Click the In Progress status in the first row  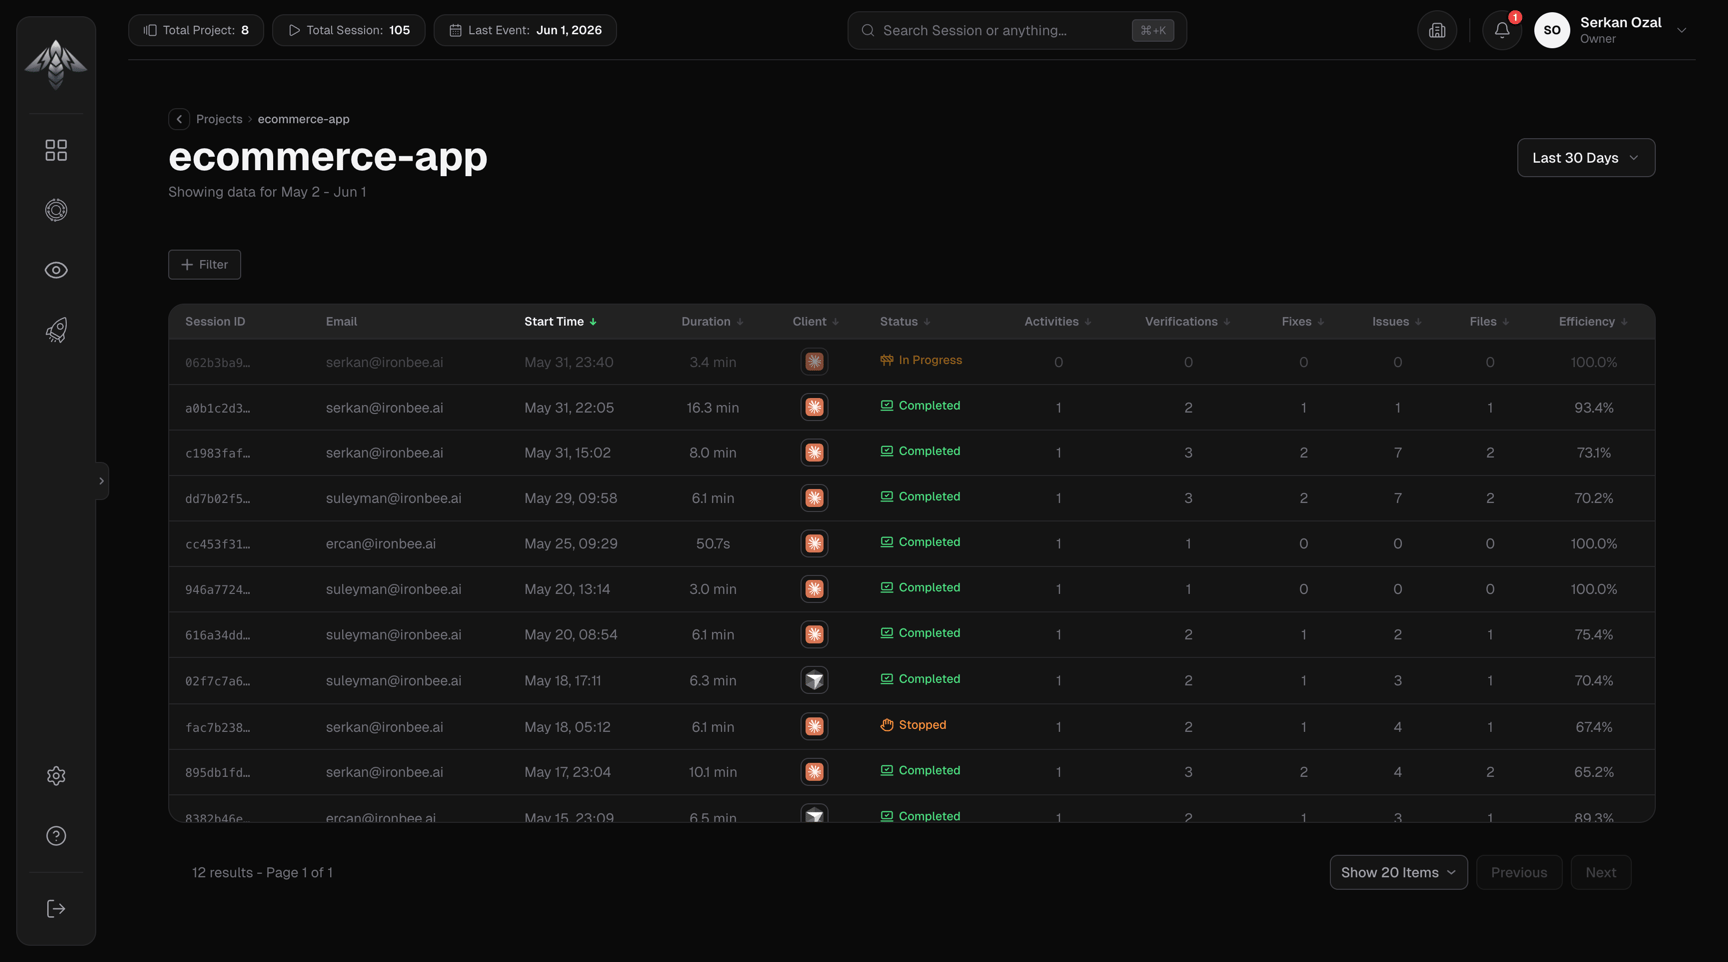coord(921,360)
